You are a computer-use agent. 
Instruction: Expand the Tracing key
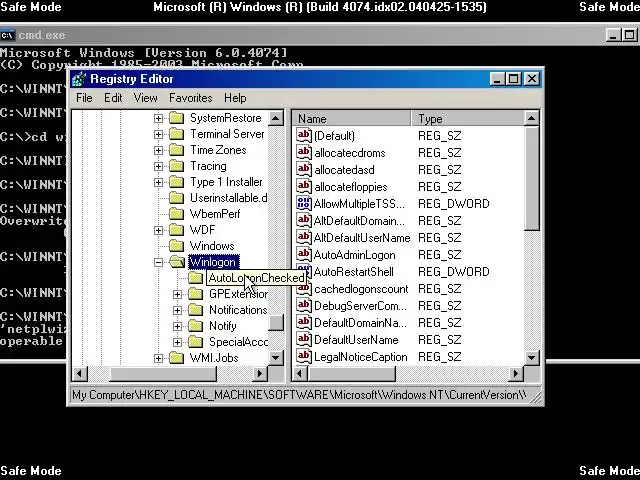158,166
